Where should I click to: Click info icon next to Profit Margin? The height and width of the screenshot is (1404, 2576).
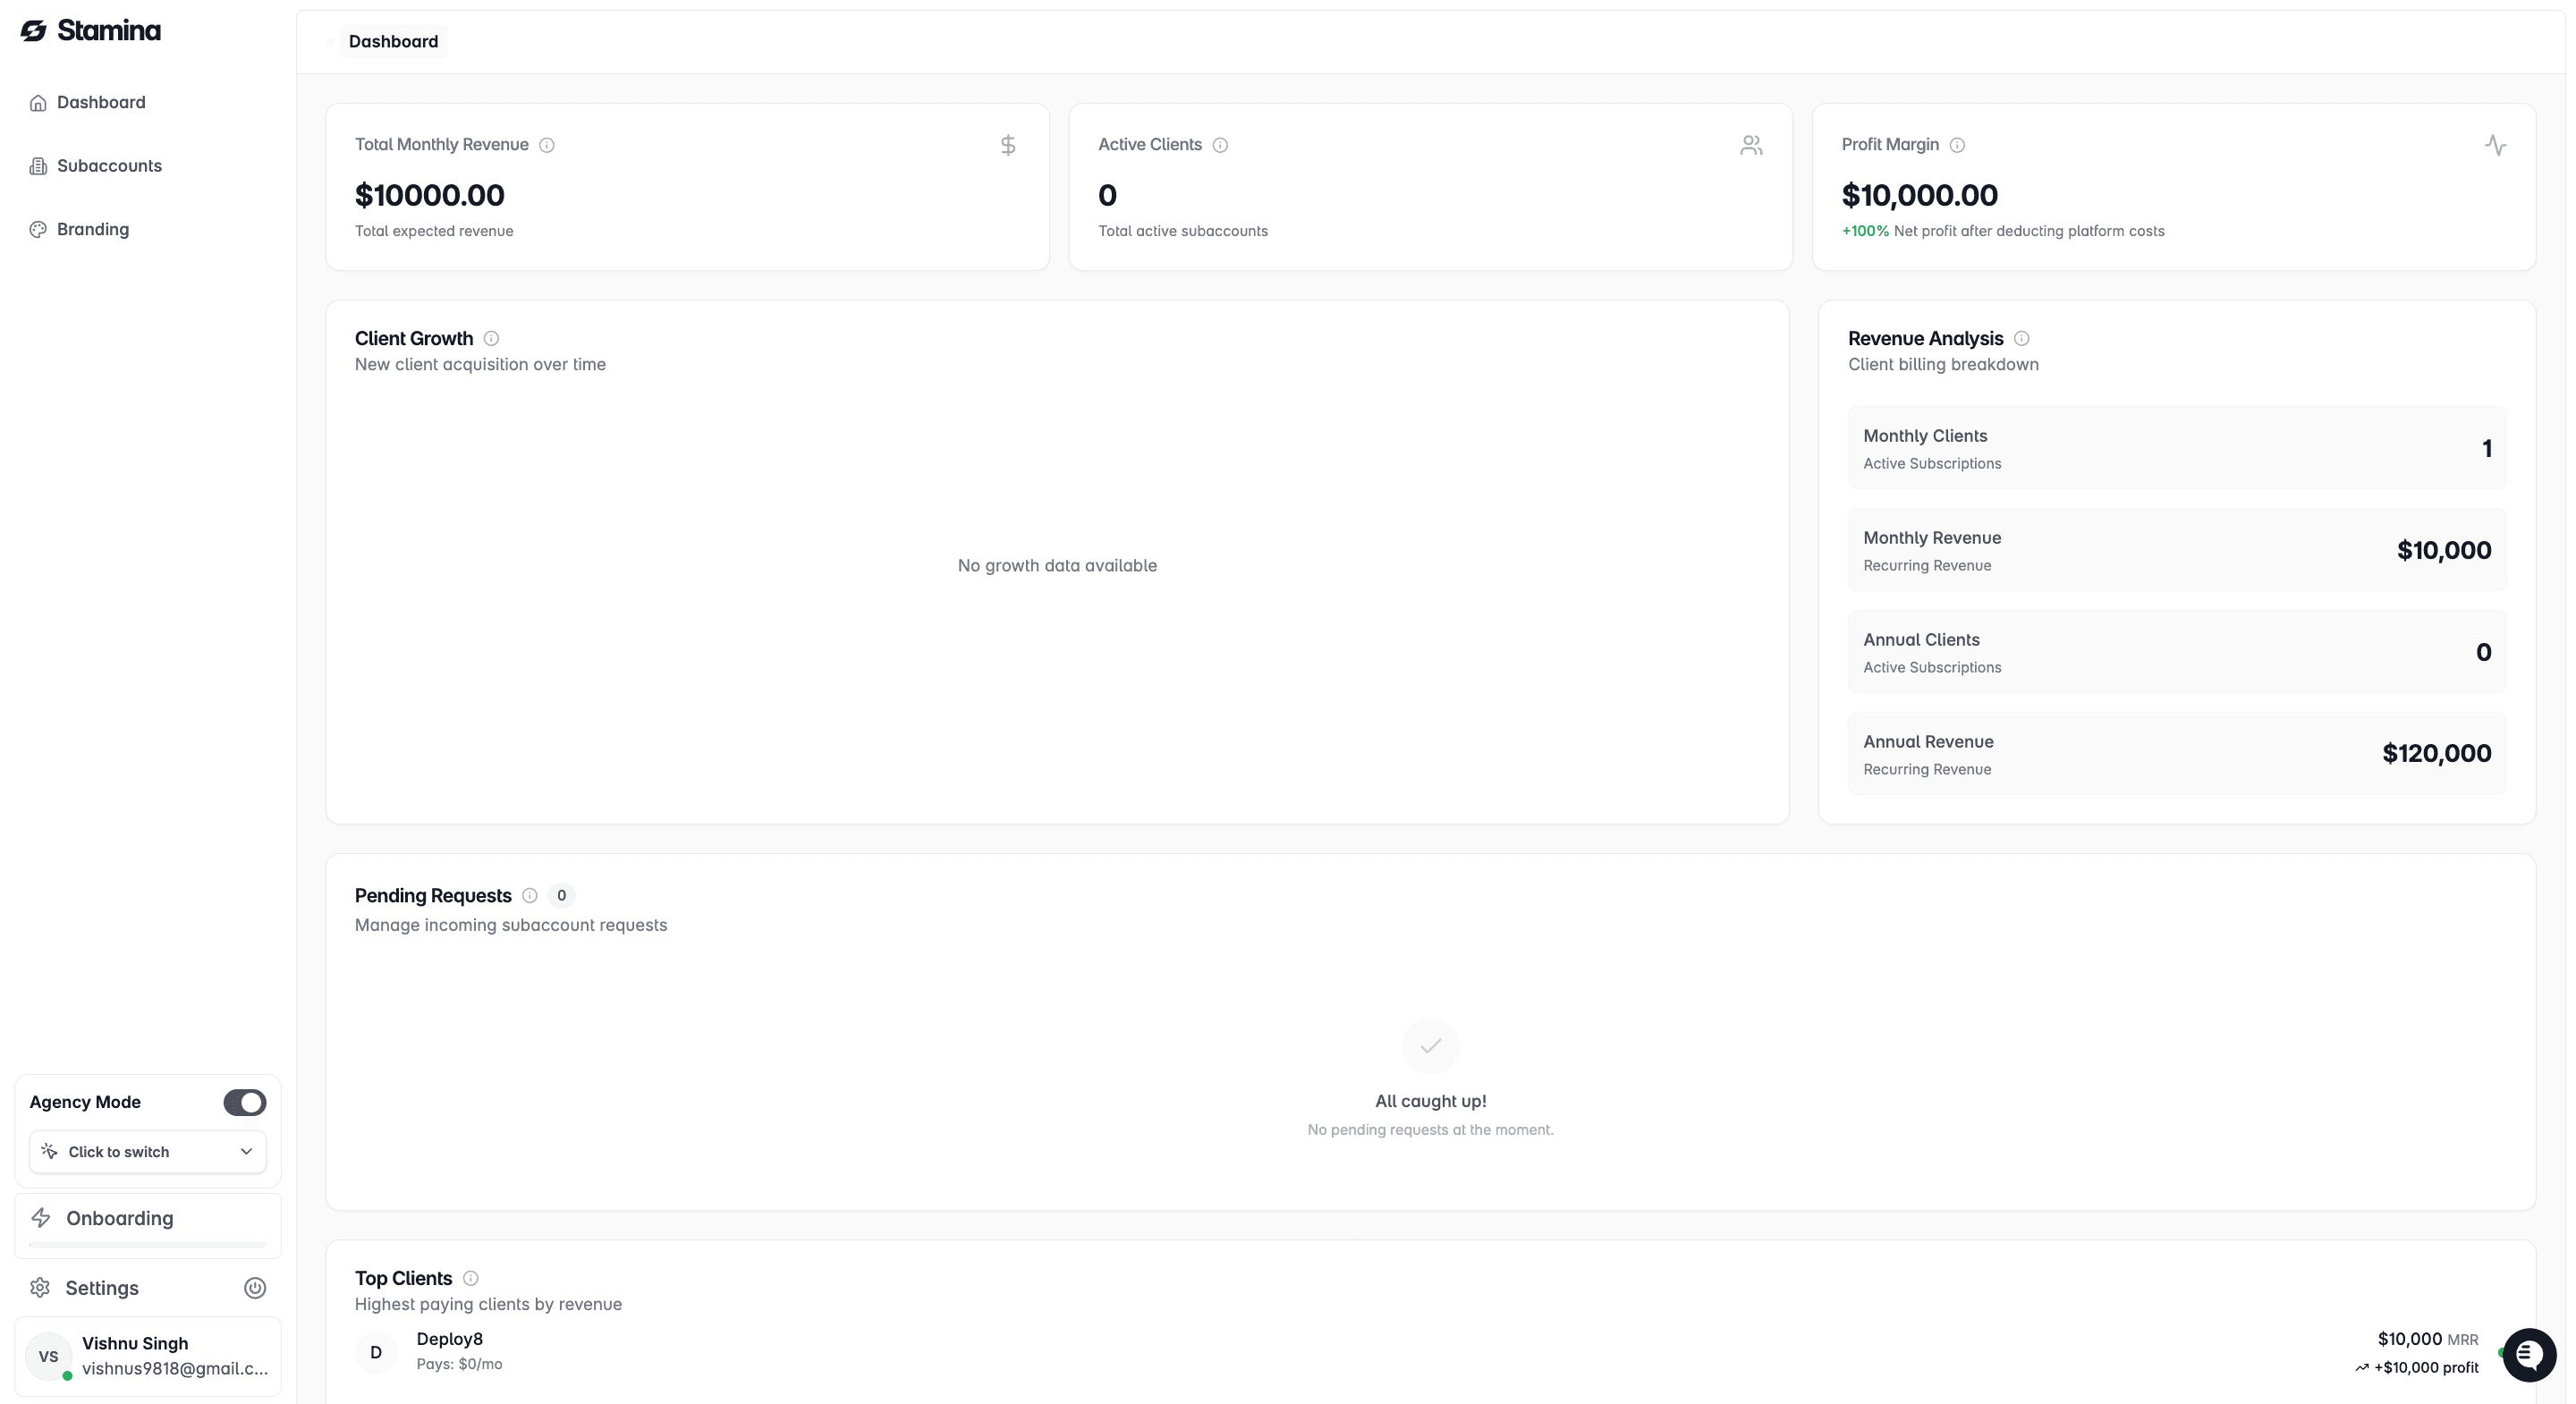[x=1957, y=145]
